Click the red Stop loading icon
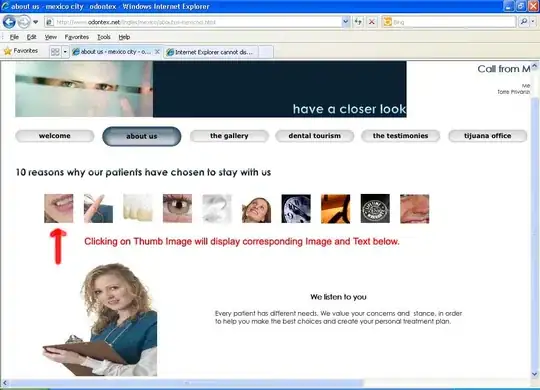540x390 pixels. (x=372, y=22)
